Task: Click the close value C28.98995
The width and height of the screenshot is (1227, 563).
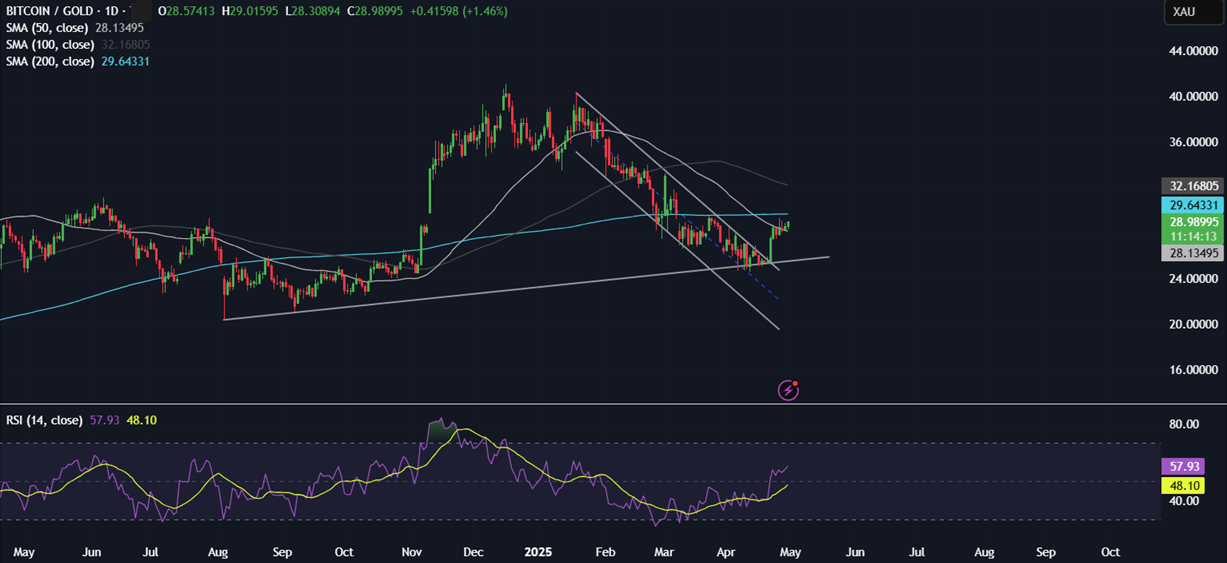Action: click(x=377, y=11)
